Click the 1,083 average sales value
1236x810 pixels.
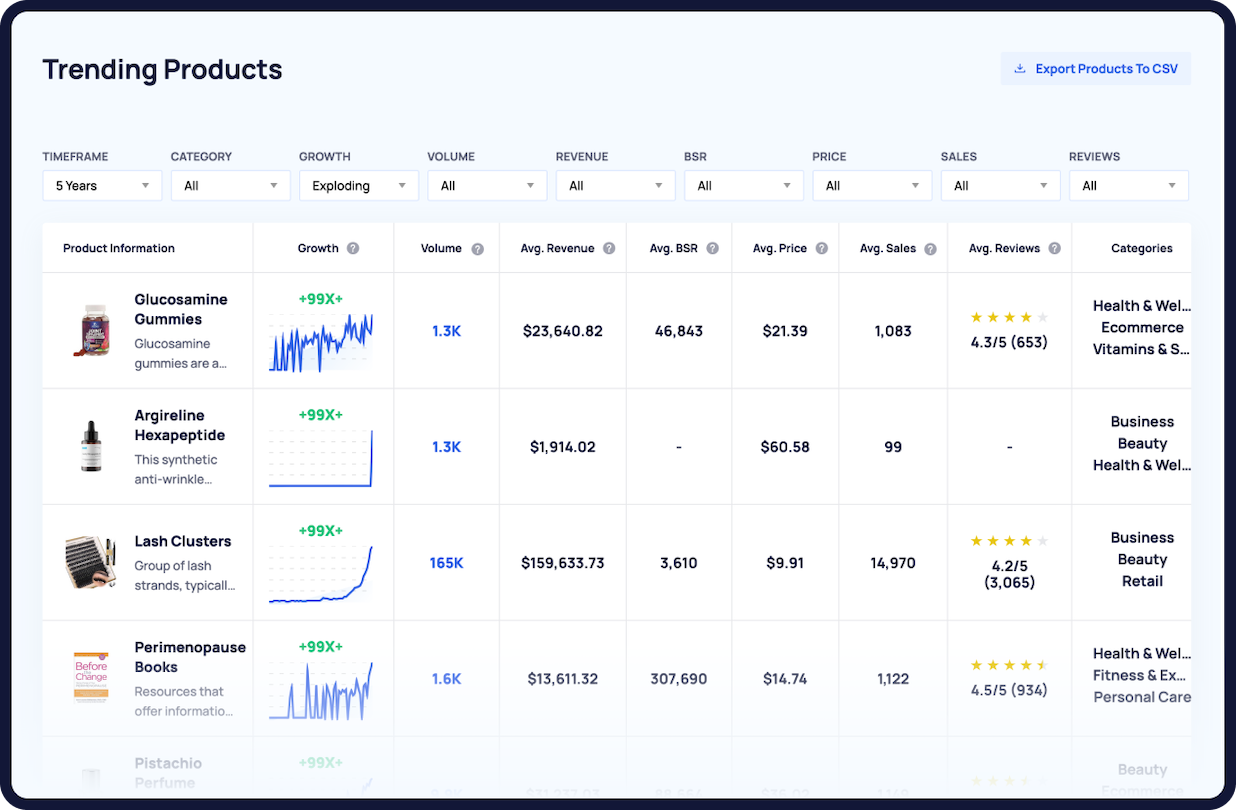(893, 331)
